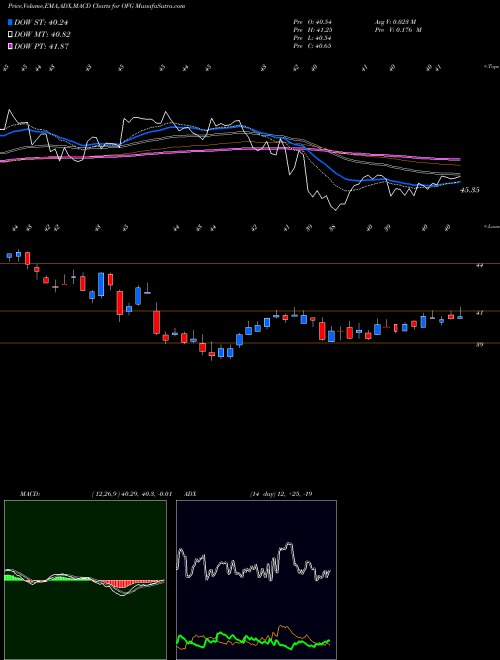Select the DOW MT: 40.82 label
Image resolution: width=500 pixels, height=660 pixels.
pyautogui.click(x=42, y=35)
